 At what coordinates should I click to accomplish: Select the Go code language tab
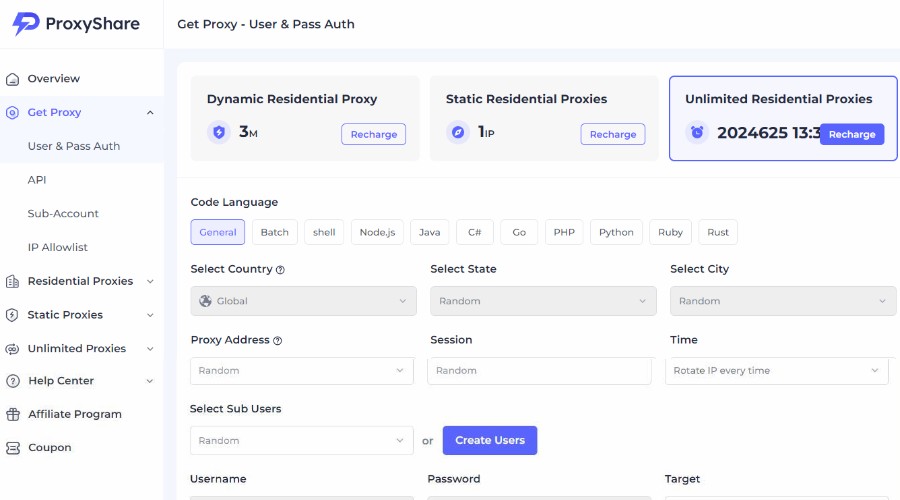point(519,232)
